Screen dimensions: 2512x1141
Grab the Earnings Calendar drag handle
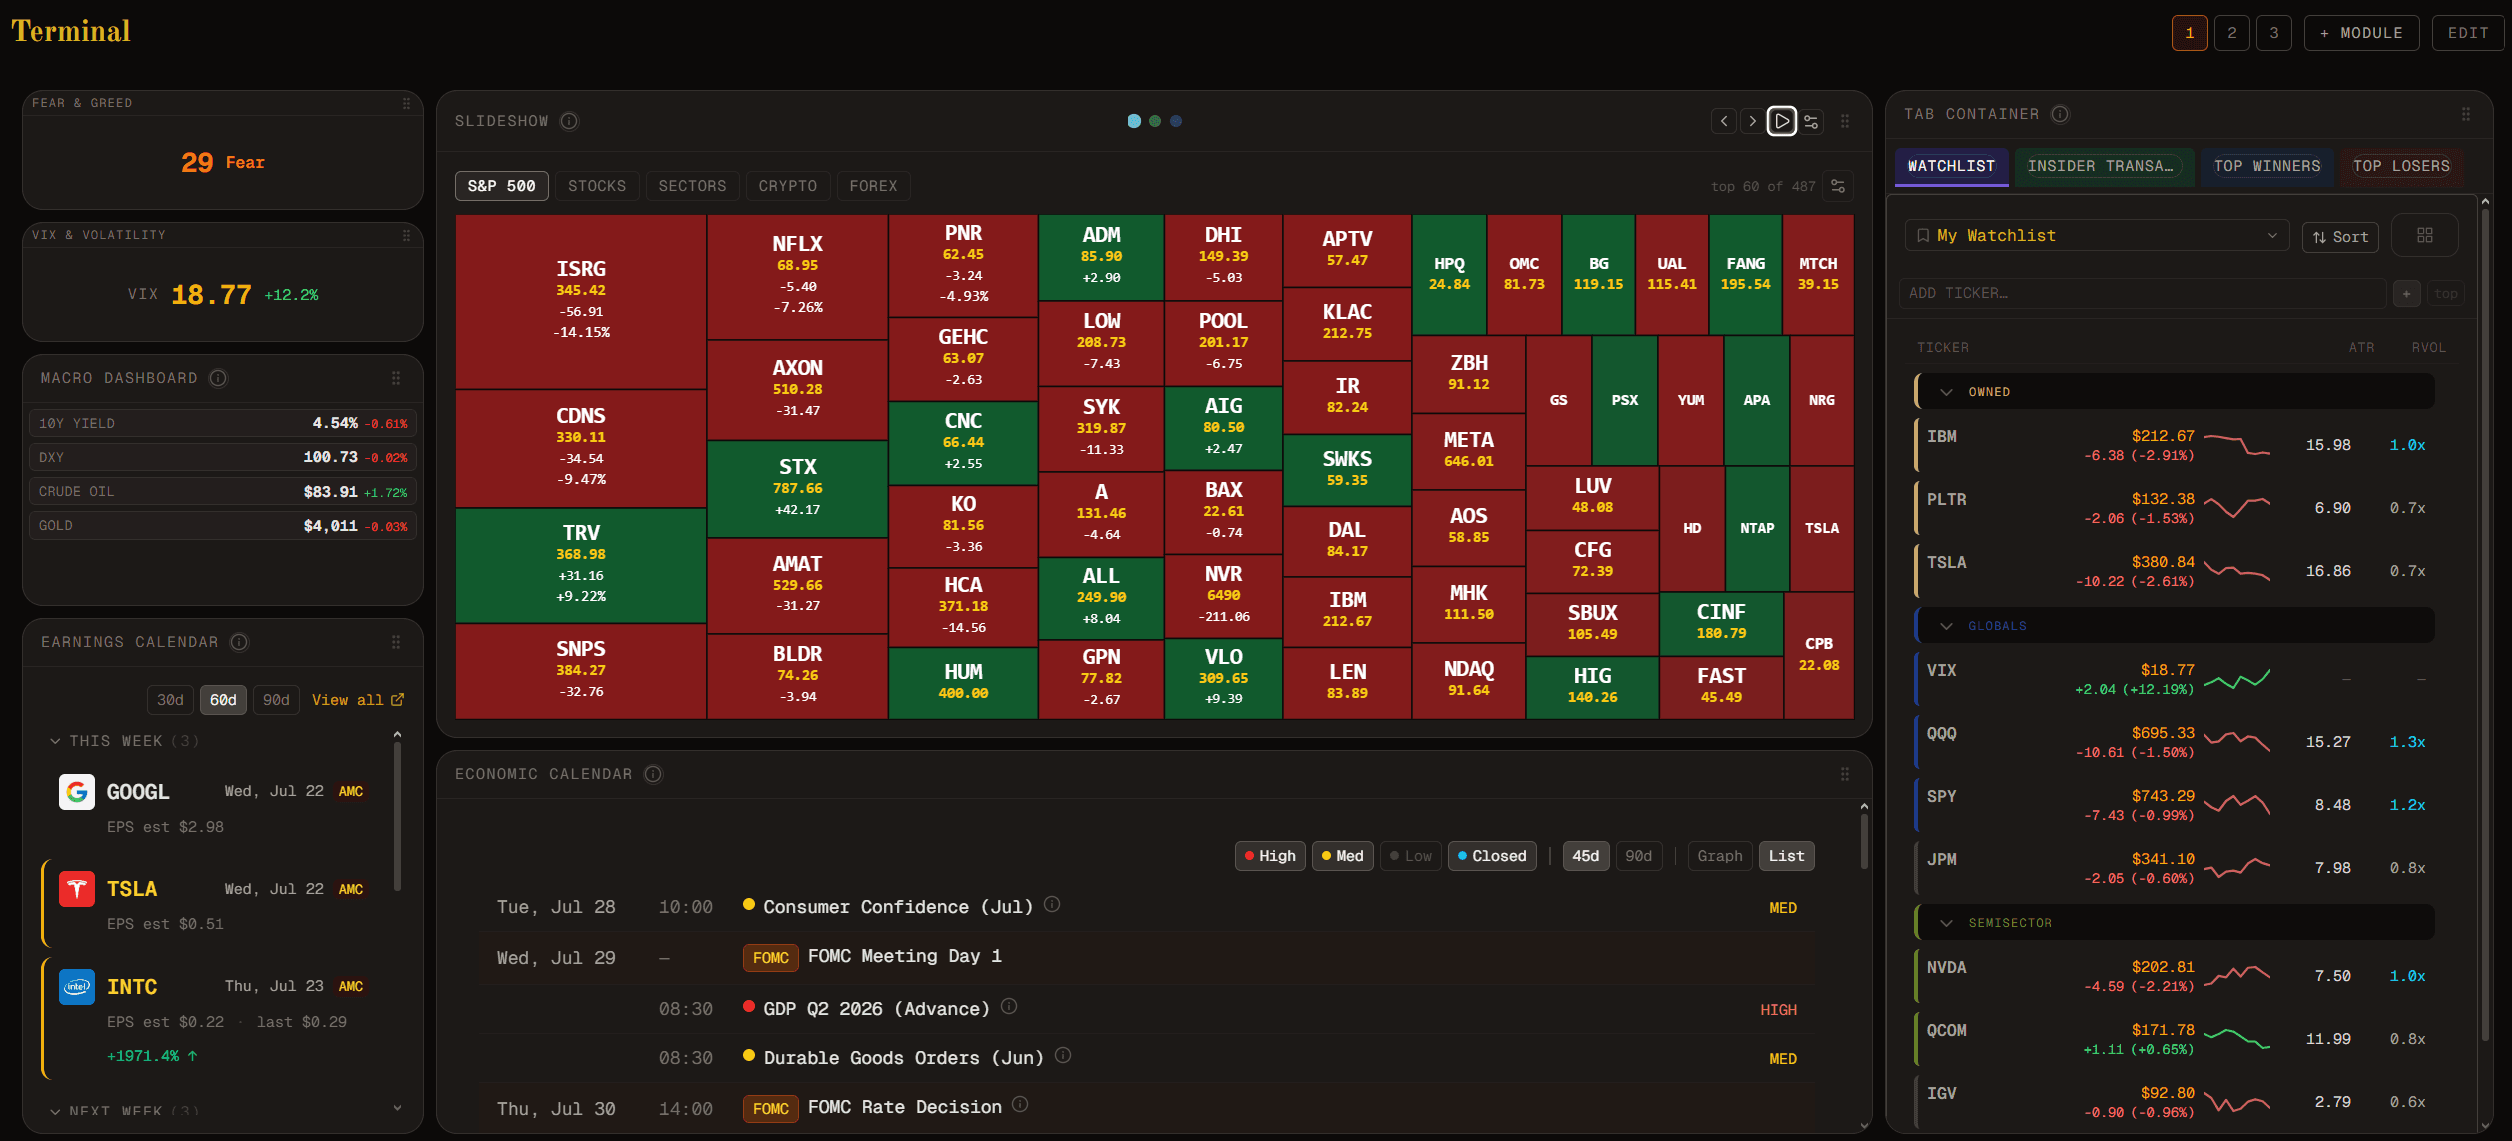(396, 642)
